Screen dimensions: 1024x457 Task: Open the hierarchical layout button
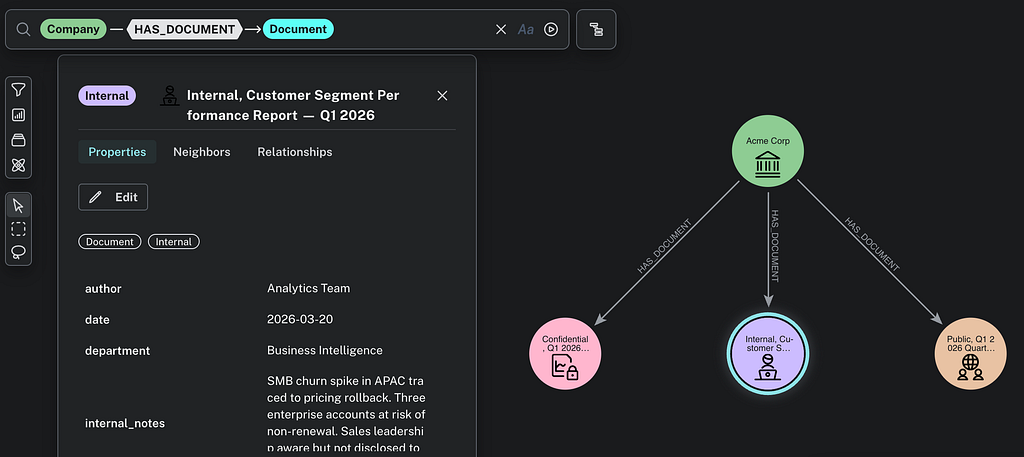[596, 29]
